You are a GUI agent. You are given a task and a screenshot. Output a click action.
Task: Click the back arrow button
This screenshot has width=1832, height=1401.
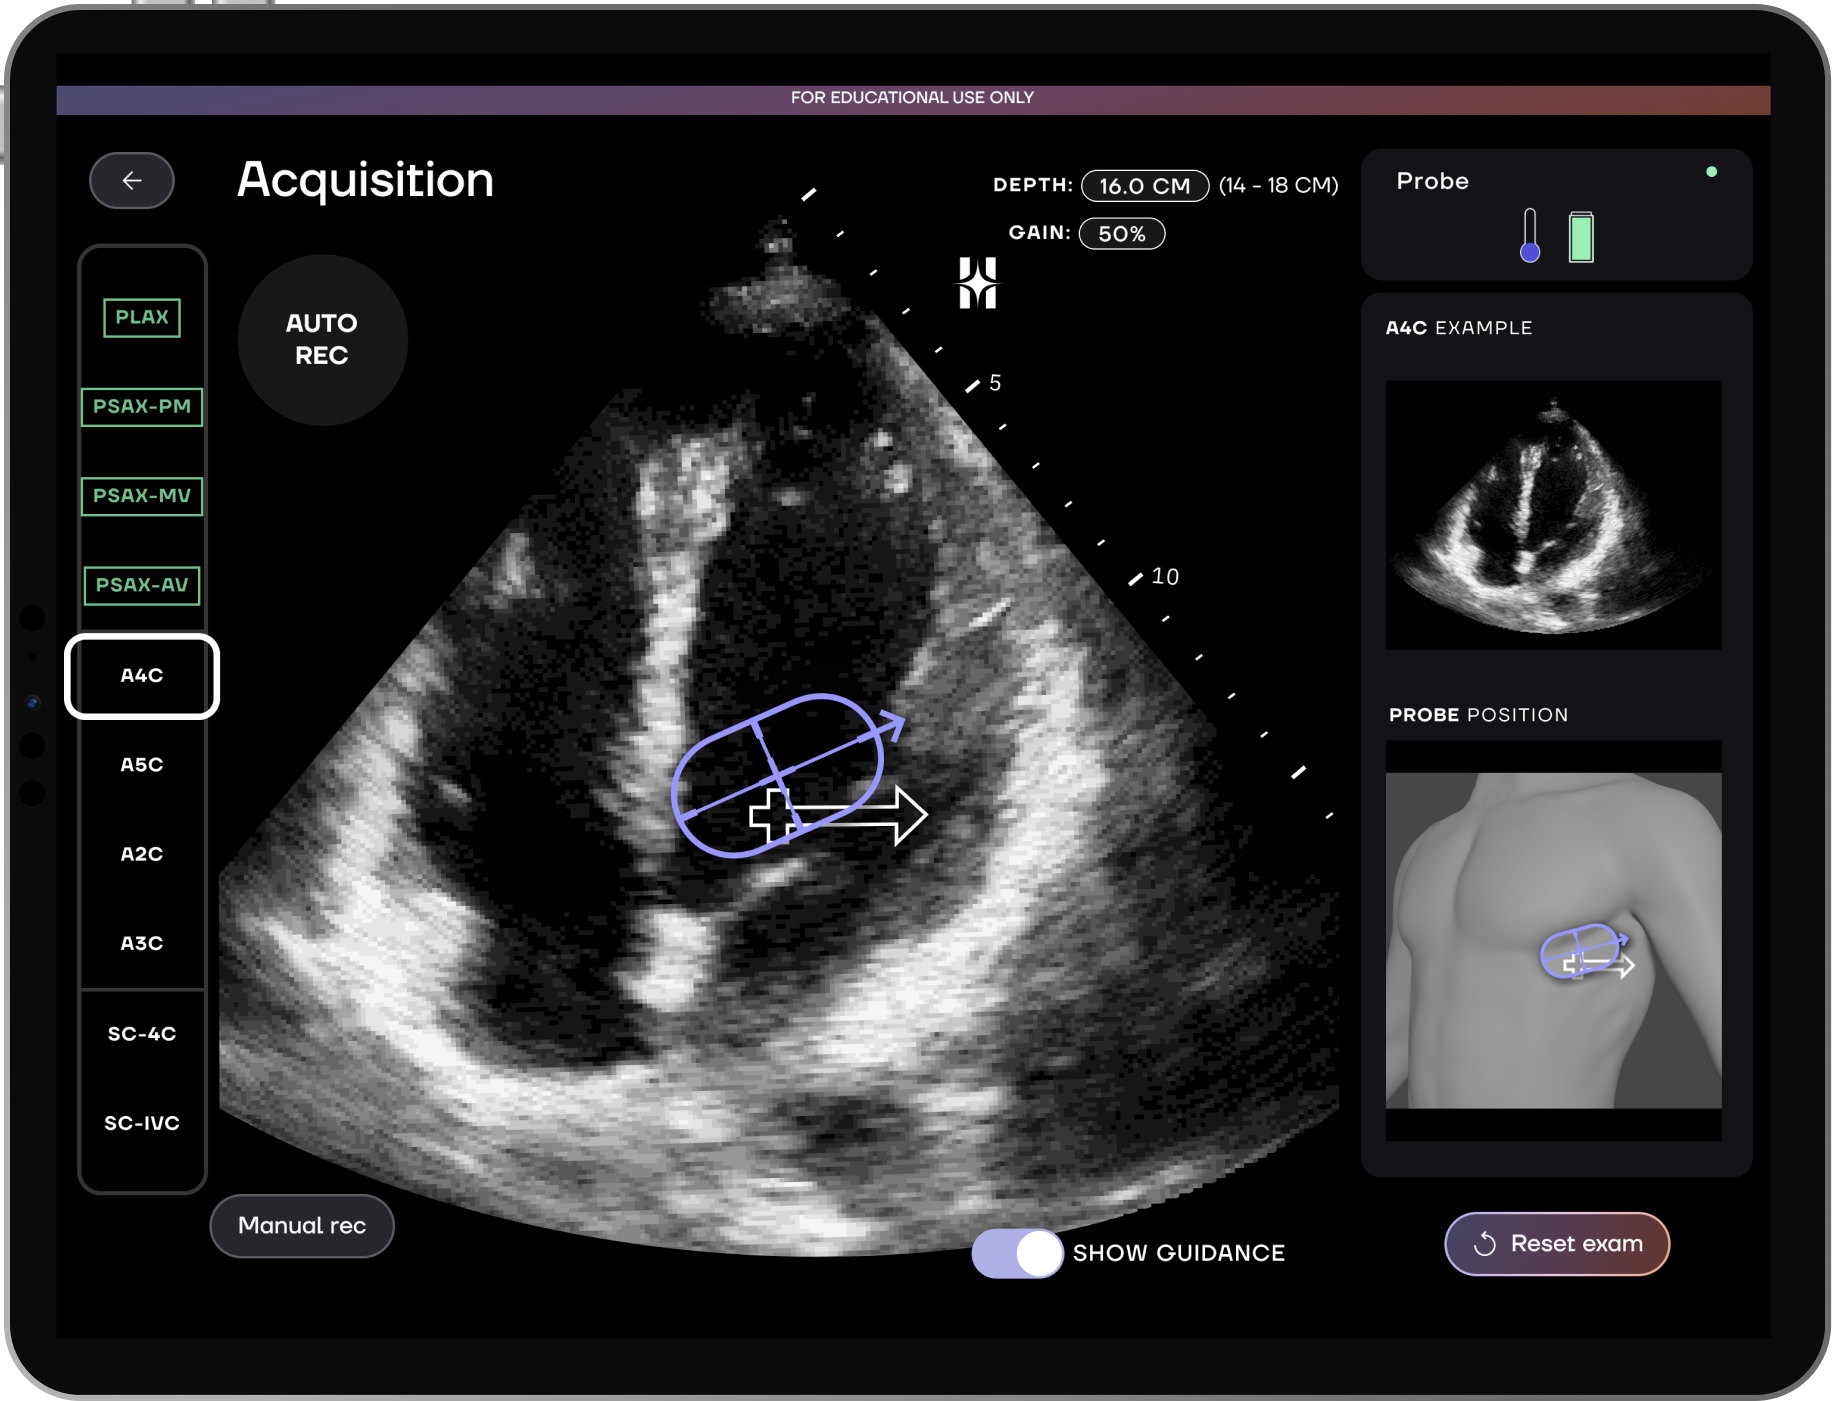(x=132, y=181)
